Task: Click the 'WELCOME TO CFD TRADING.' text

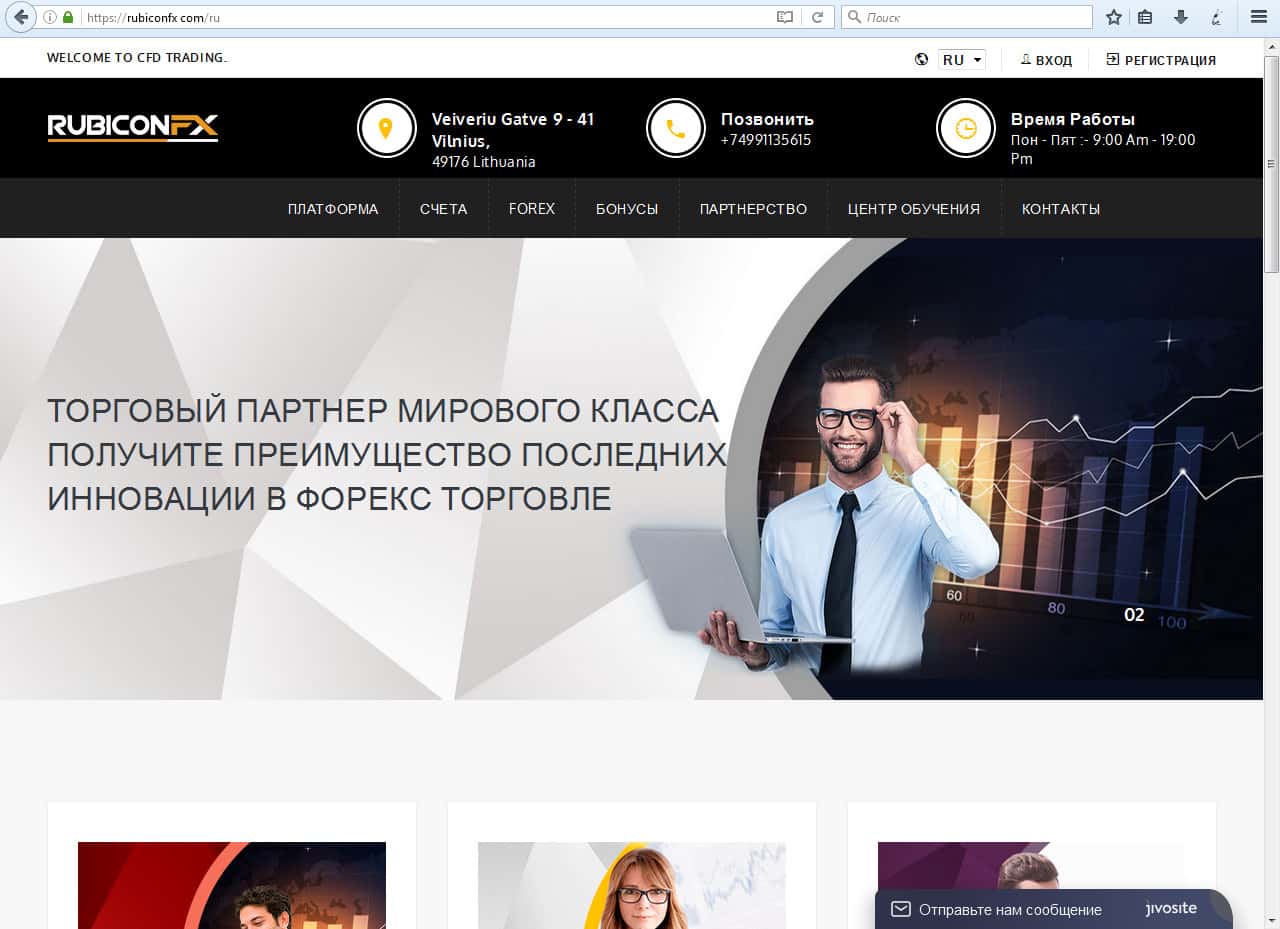Action: (137, 58)
